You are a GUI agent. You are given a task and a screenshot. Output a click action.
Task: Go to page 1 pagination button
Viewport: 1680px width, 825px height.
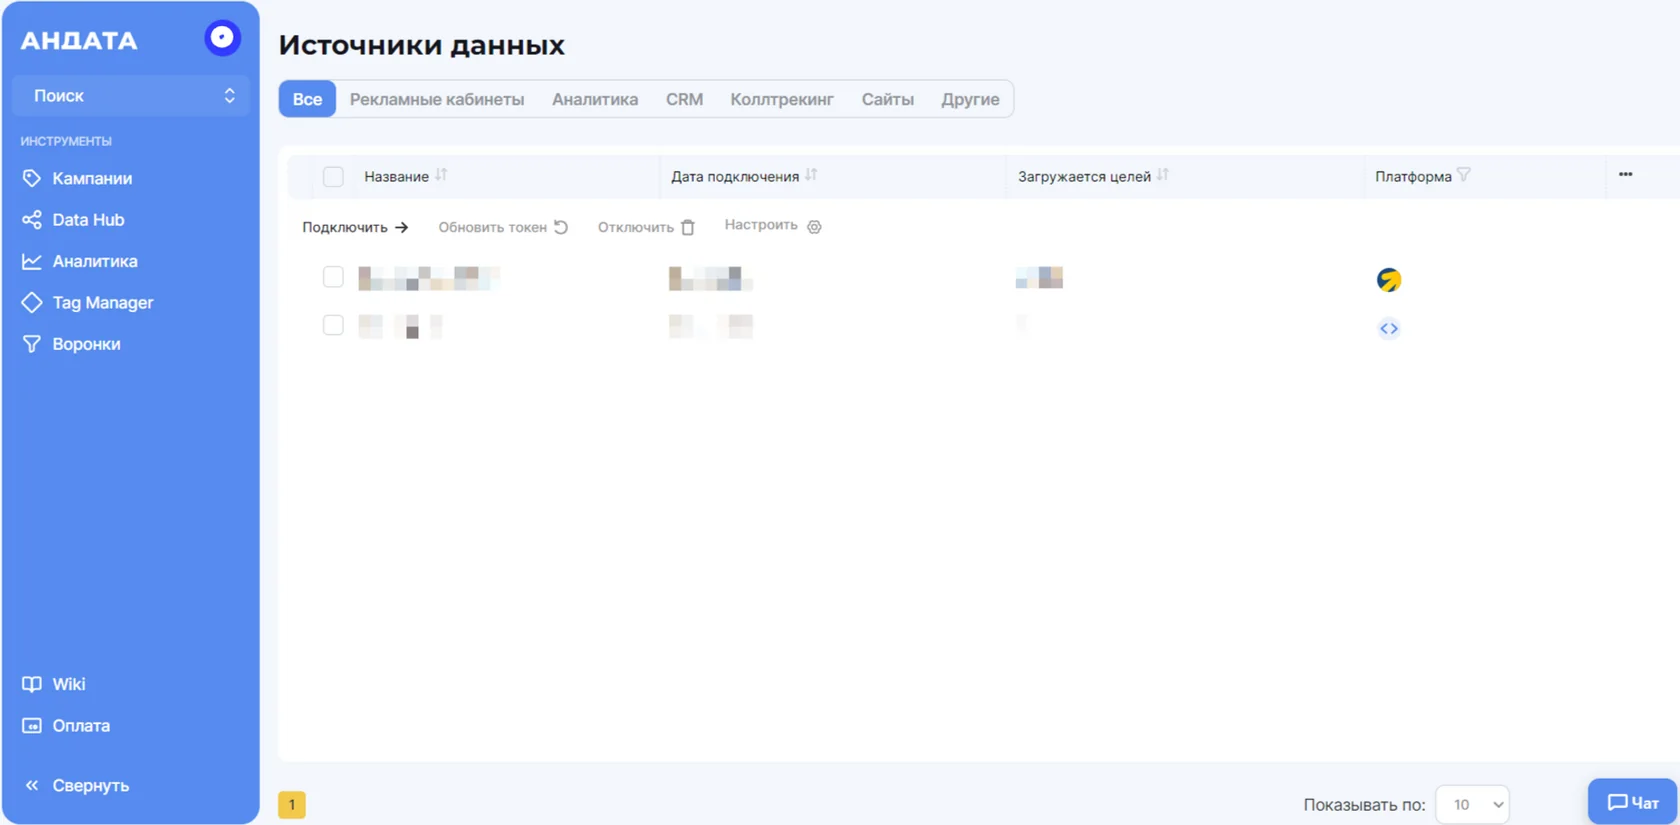pos(292,805)
